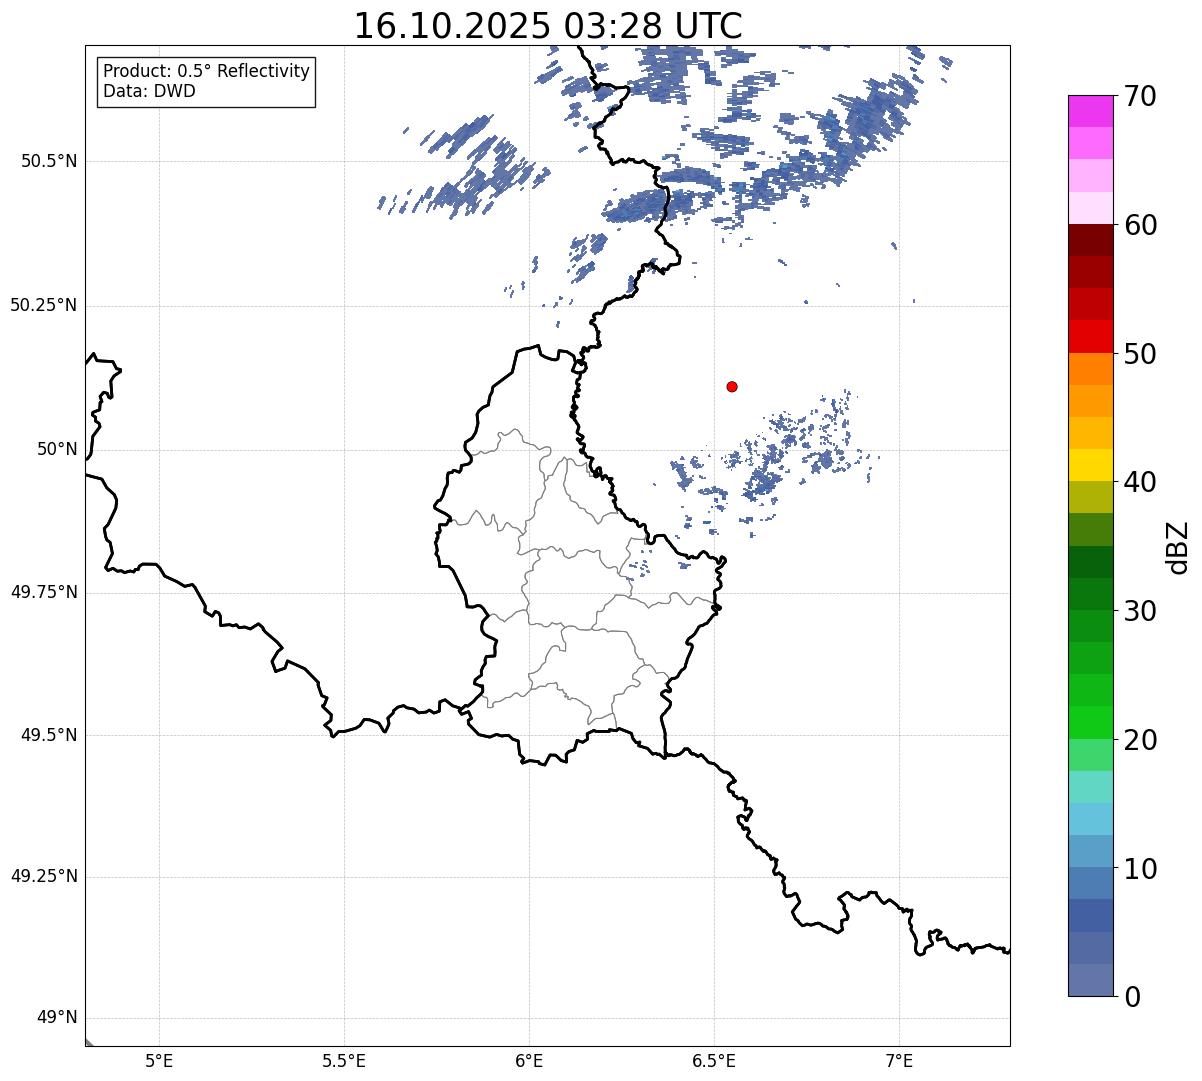1202x1081 pixels.
Task: Click the orange colorbar swatch just below 50
Action: click(1090, 369)
